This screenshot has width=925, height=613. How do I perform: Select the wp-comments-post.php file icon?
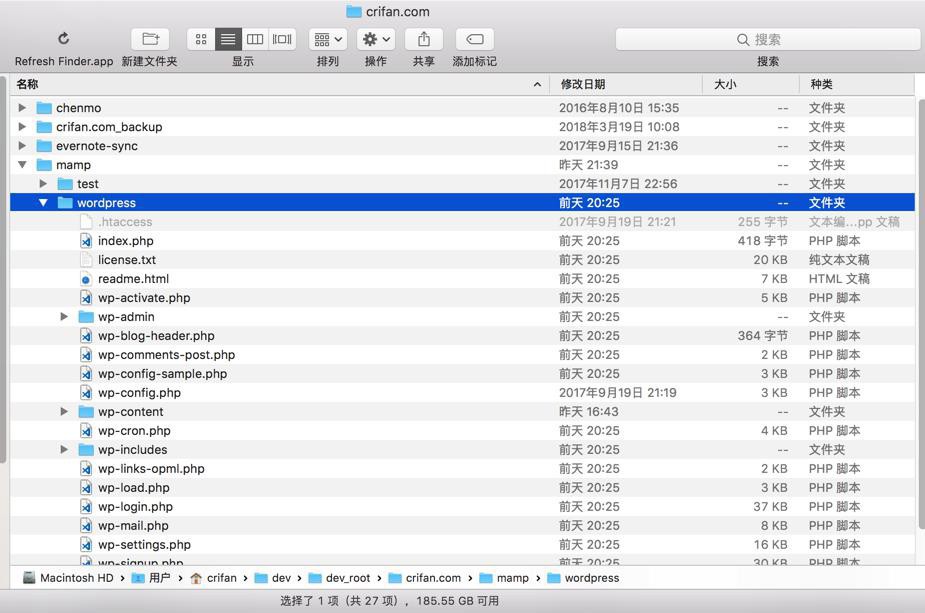tap(86, 355)
